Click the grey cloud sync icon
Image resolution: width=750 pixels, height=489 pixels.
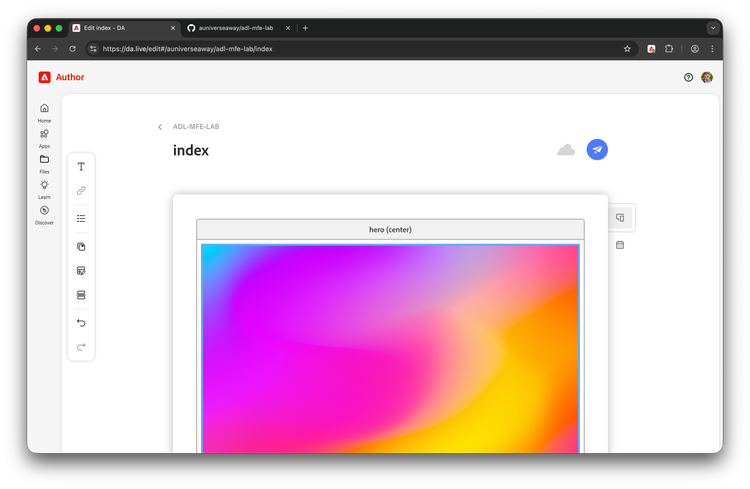click(566, 150)
